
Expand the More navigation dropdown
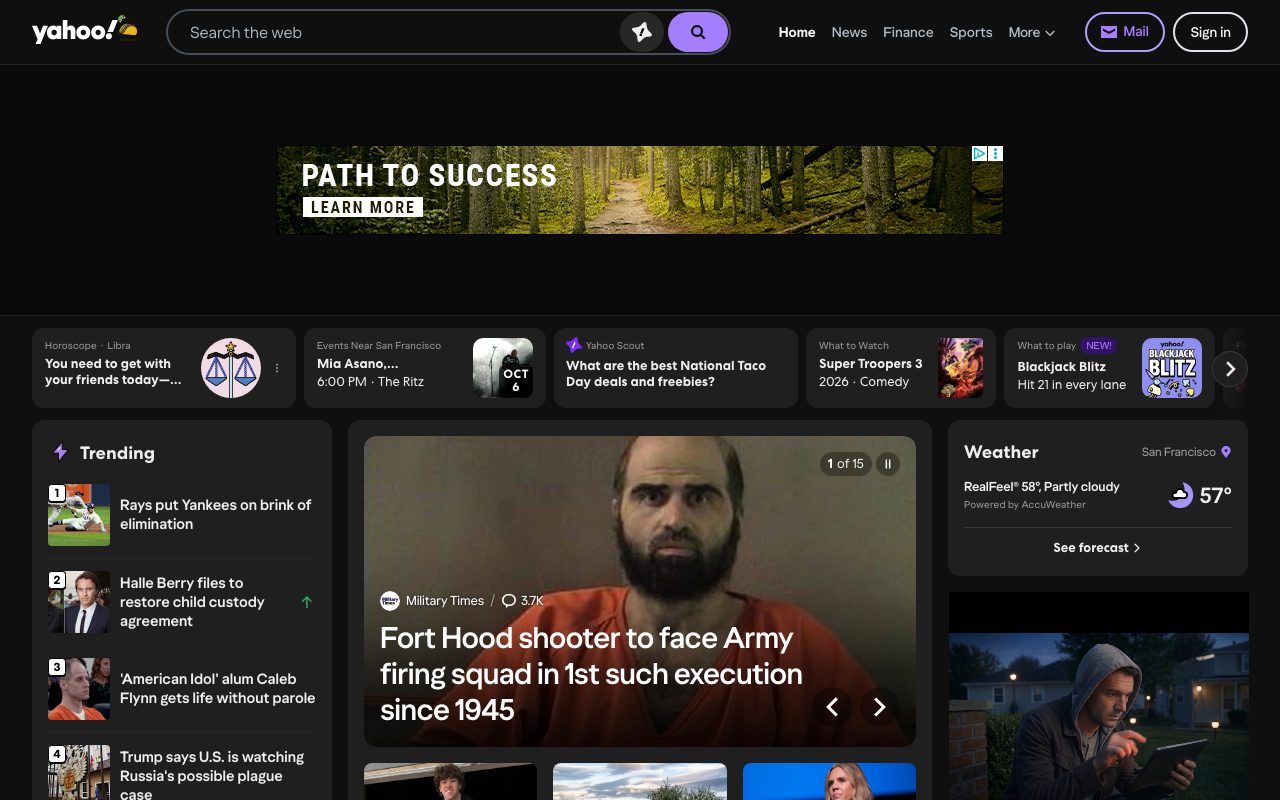[x=1032, y=32]
